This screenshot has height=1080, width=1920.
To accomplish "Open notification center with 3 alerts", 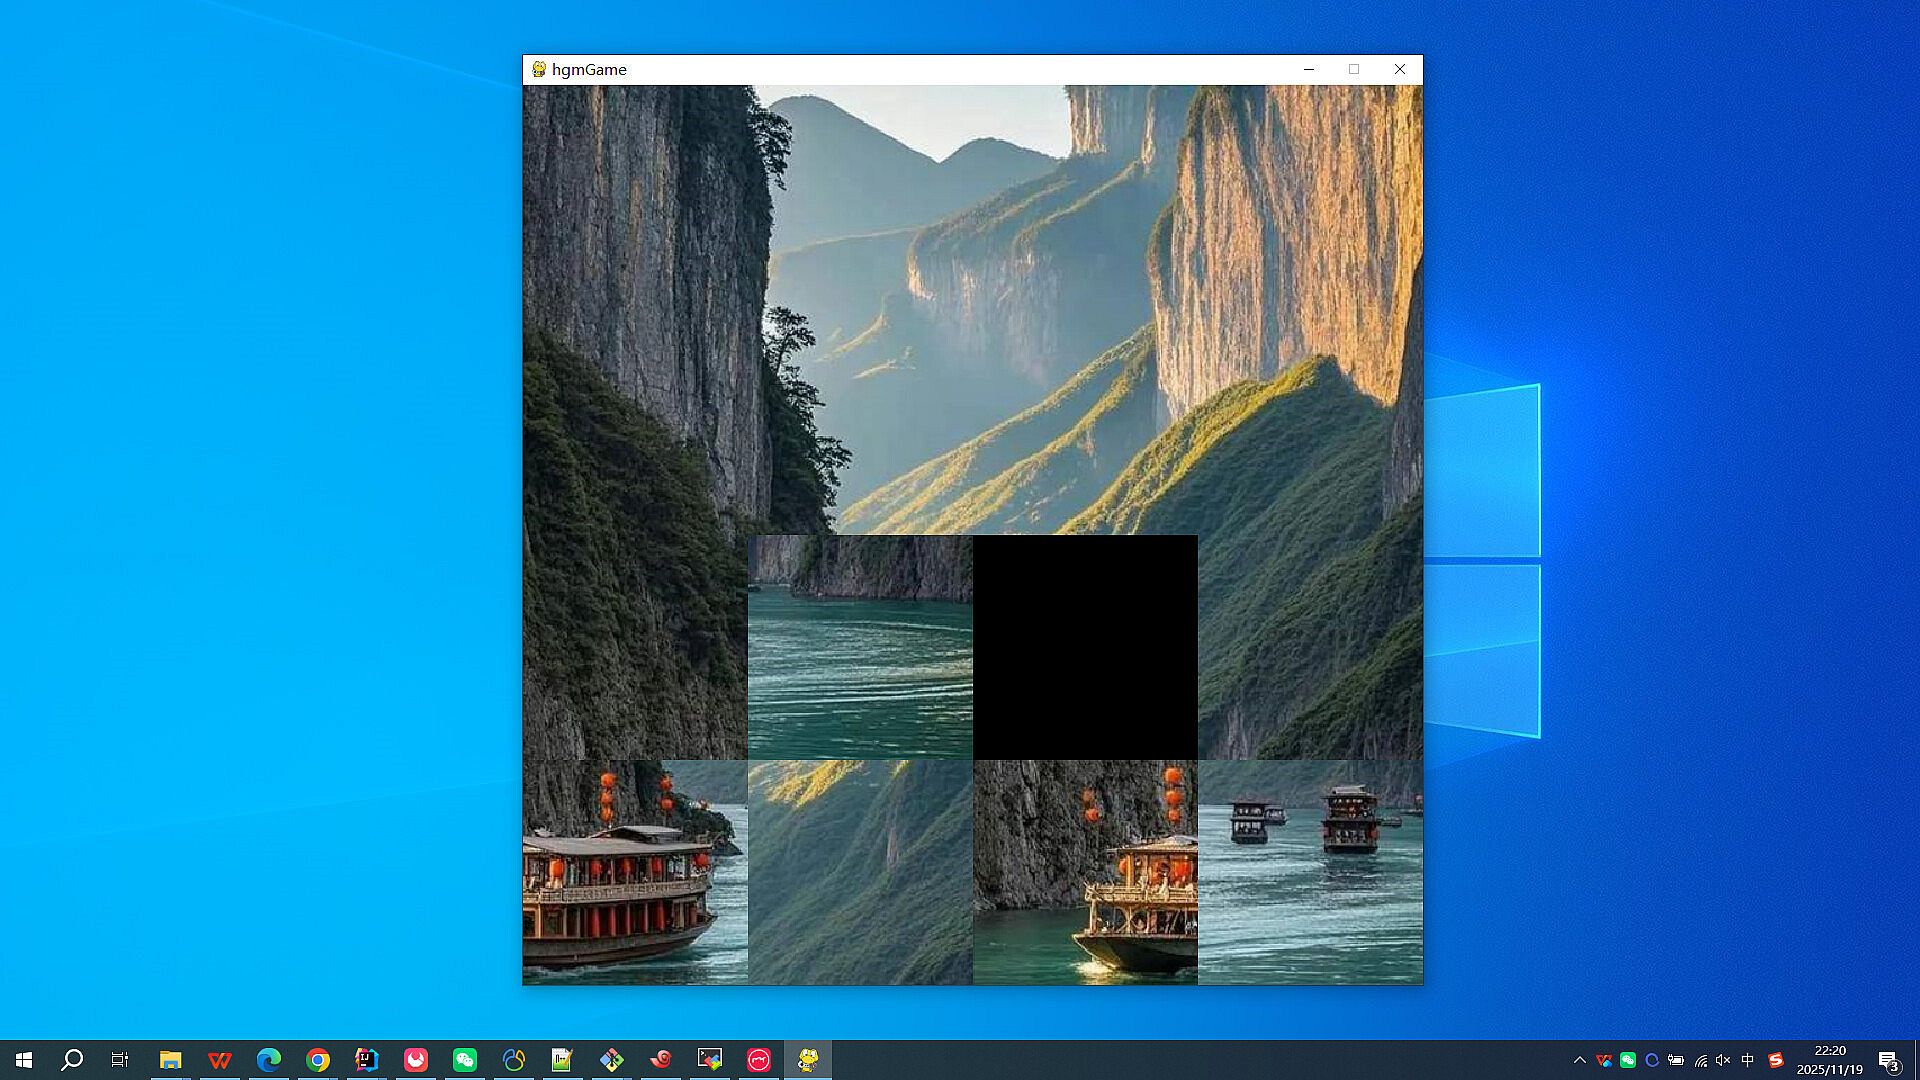I will 1889,1061.
